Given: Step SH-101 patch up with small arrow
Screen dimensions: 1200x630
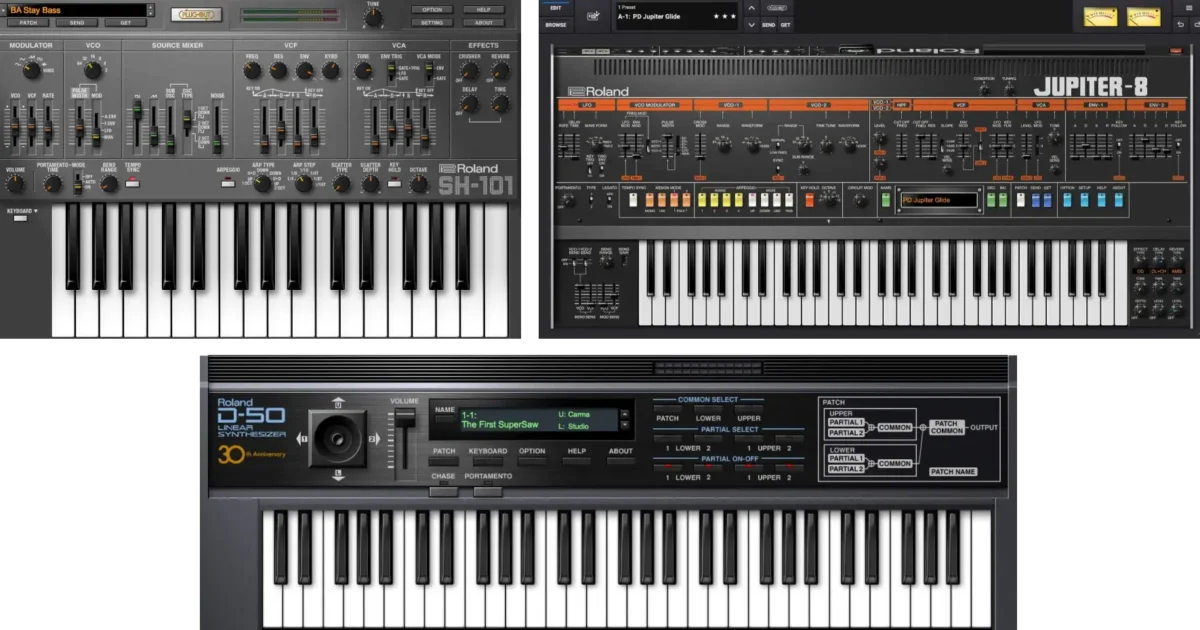Looking at the screenshot, I should coord(150,6).
